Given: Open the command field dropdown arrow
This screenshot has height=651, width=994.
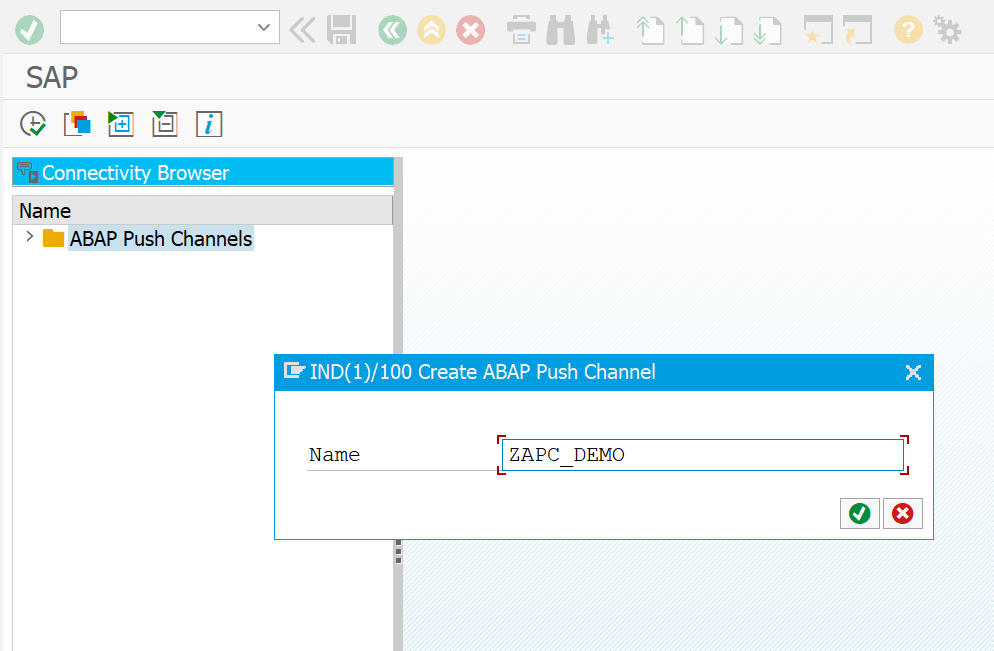Looking at the screenshot, I should [x=262, y=27].
